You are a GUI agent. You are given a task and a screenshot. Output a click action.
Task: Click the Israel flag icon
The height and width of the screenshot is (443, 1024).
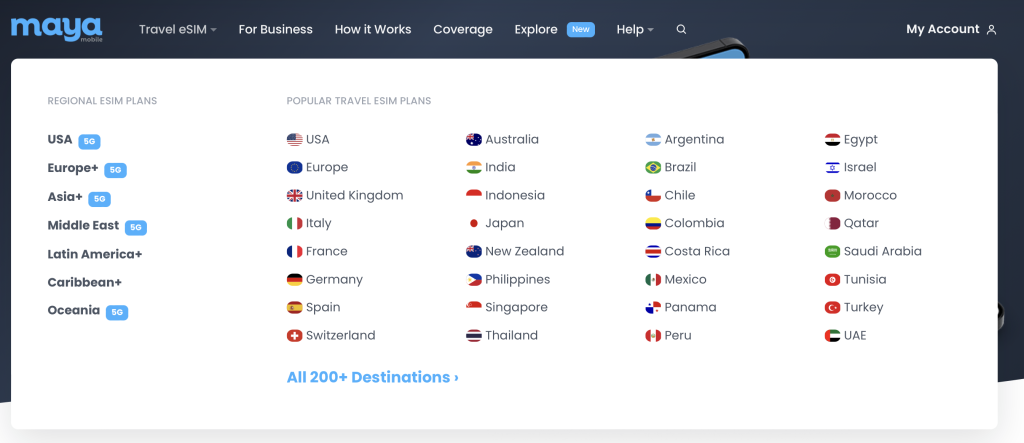pos(832,168)
